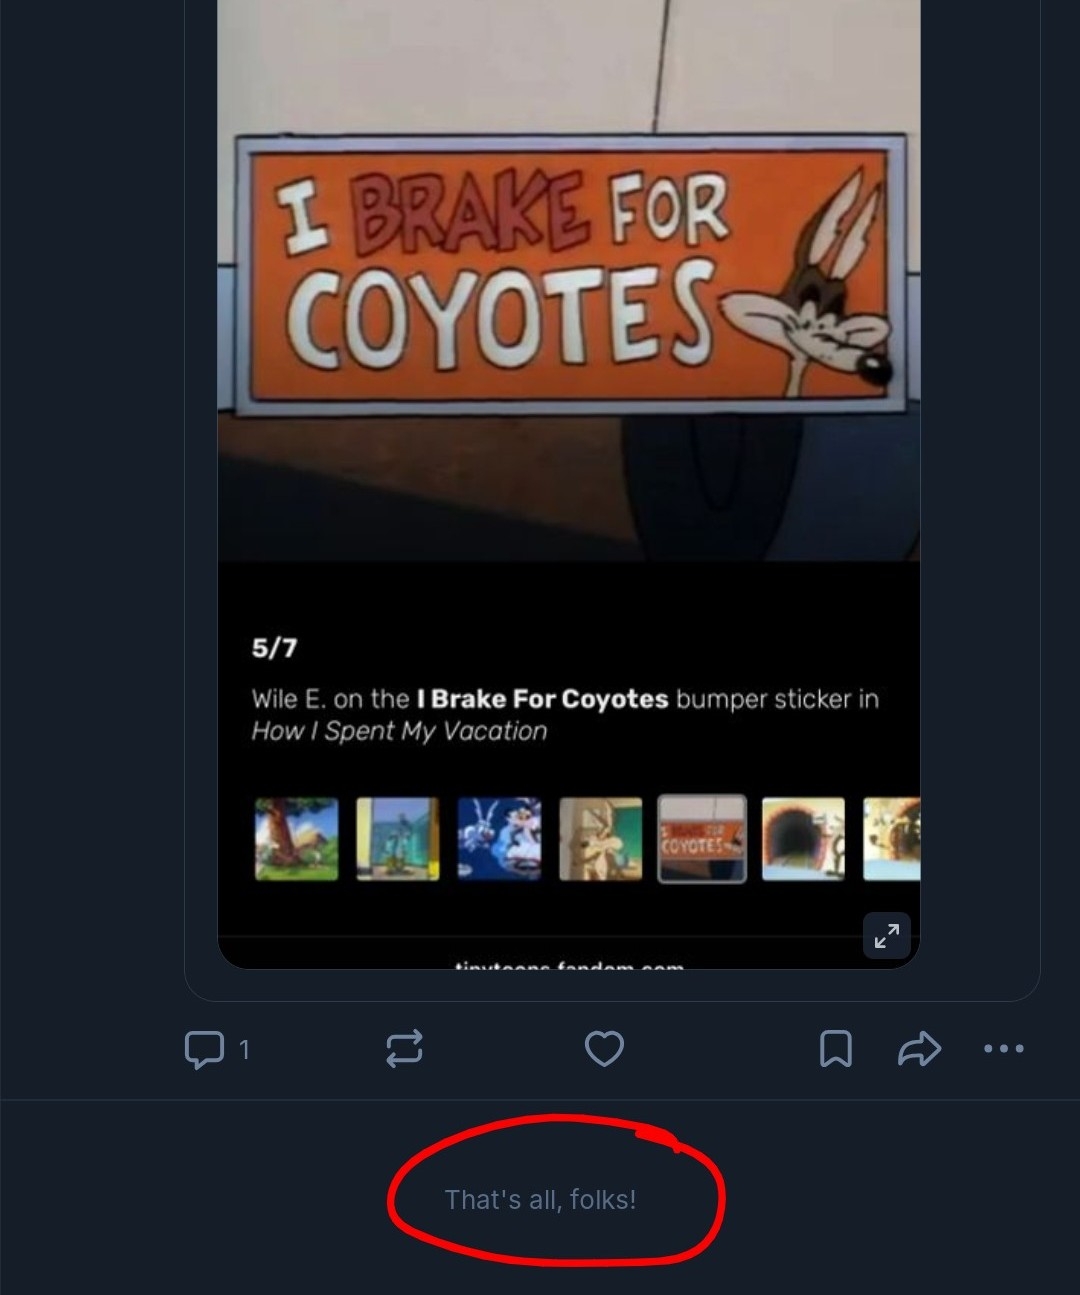The image size is (1080, 1295).
Task: Click the "How I Spent My Vacation" title
Action: 399,732
